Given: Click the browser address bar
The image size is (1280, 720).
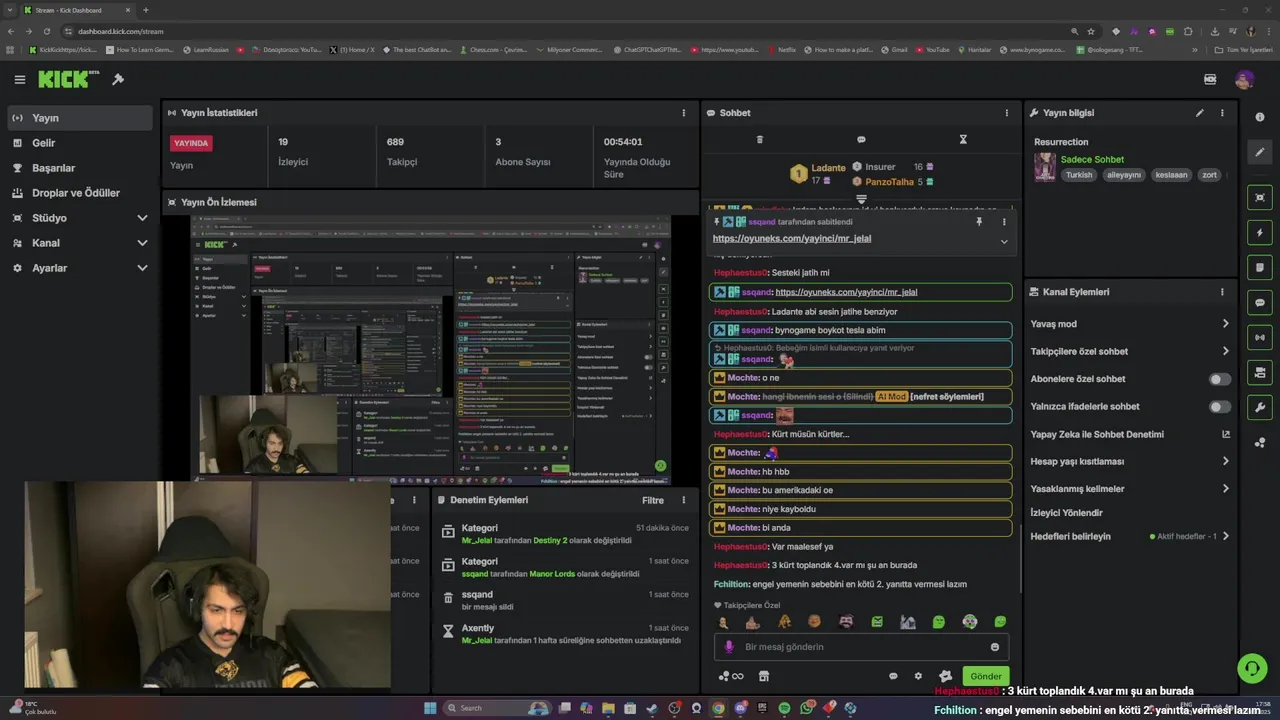Looking at the screenshot, I should coord(560,31).
